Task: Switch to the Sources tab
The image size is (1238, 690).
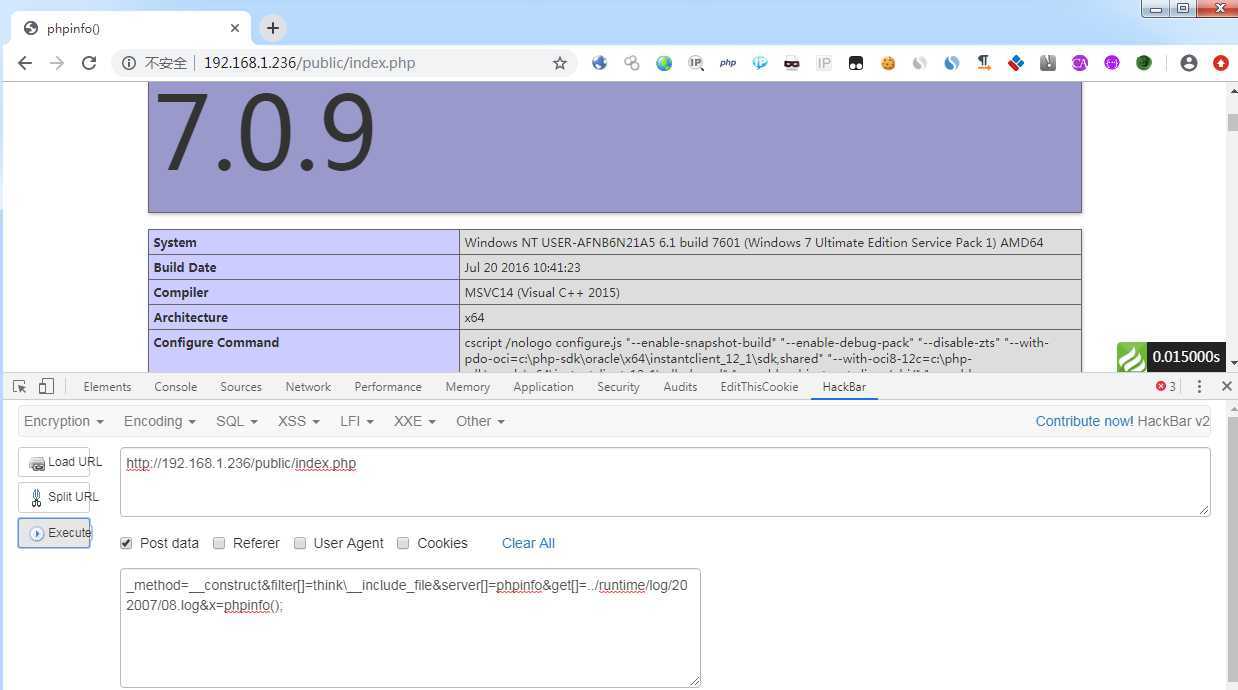Action: 241,387
